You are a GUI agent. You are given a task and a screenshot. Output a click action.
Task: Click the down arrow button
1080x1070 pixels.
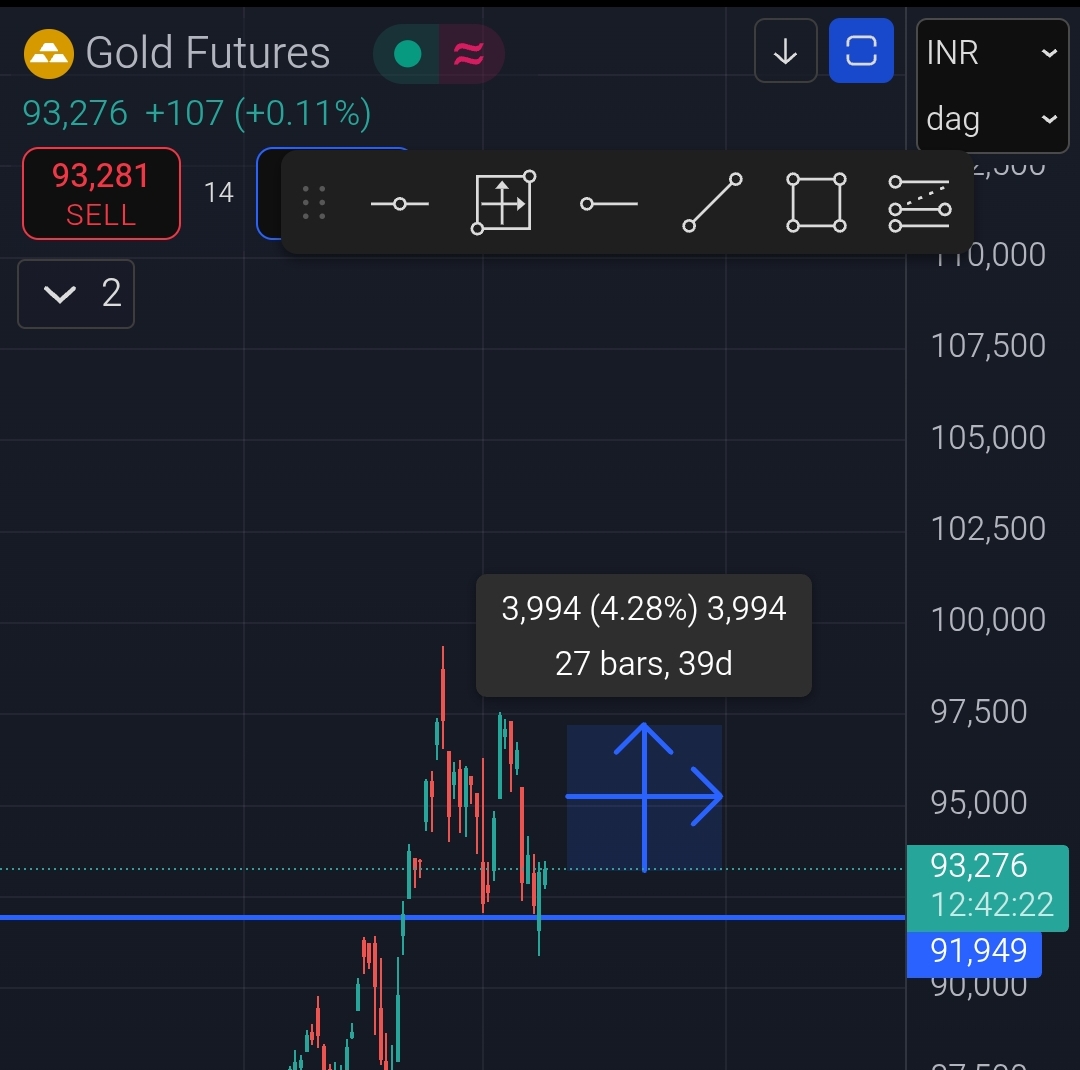(786, 51)
